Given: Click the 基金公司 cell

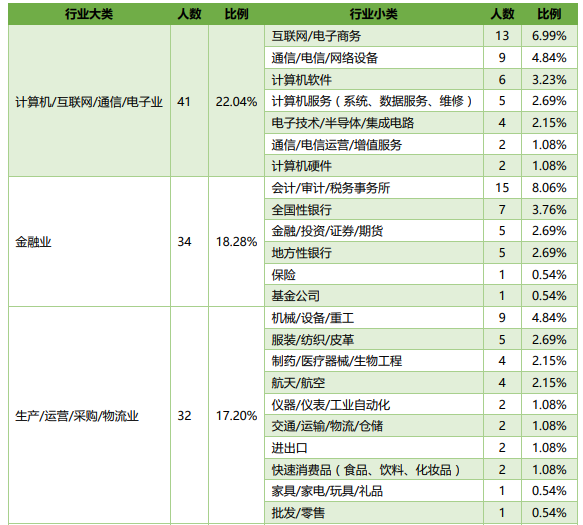Looking at the screenshot, I should click(374, 296).
